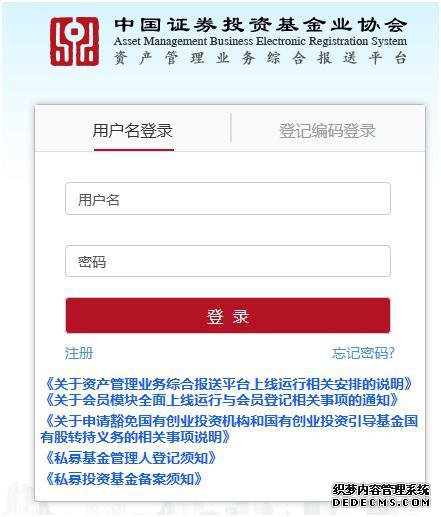The image size is (441, 517).
Task: Open 关于会员模块全面上线运行 notice link
Action: coord(220,400)
